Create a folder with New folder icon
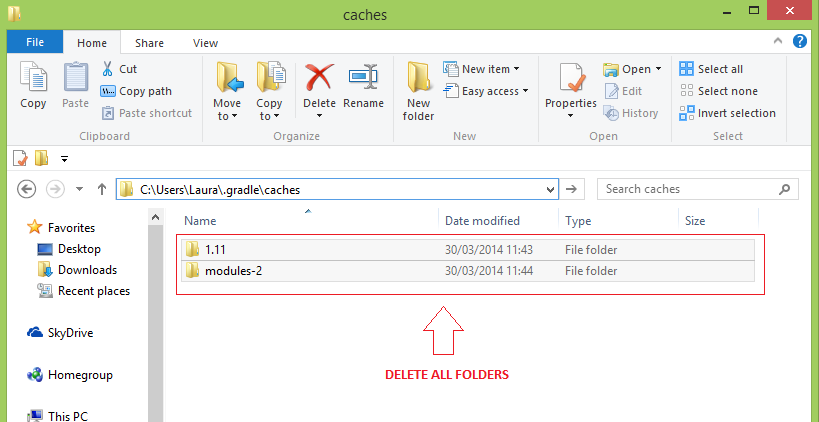The height and width of the screenshot is (422, 819). click(418, 80)
